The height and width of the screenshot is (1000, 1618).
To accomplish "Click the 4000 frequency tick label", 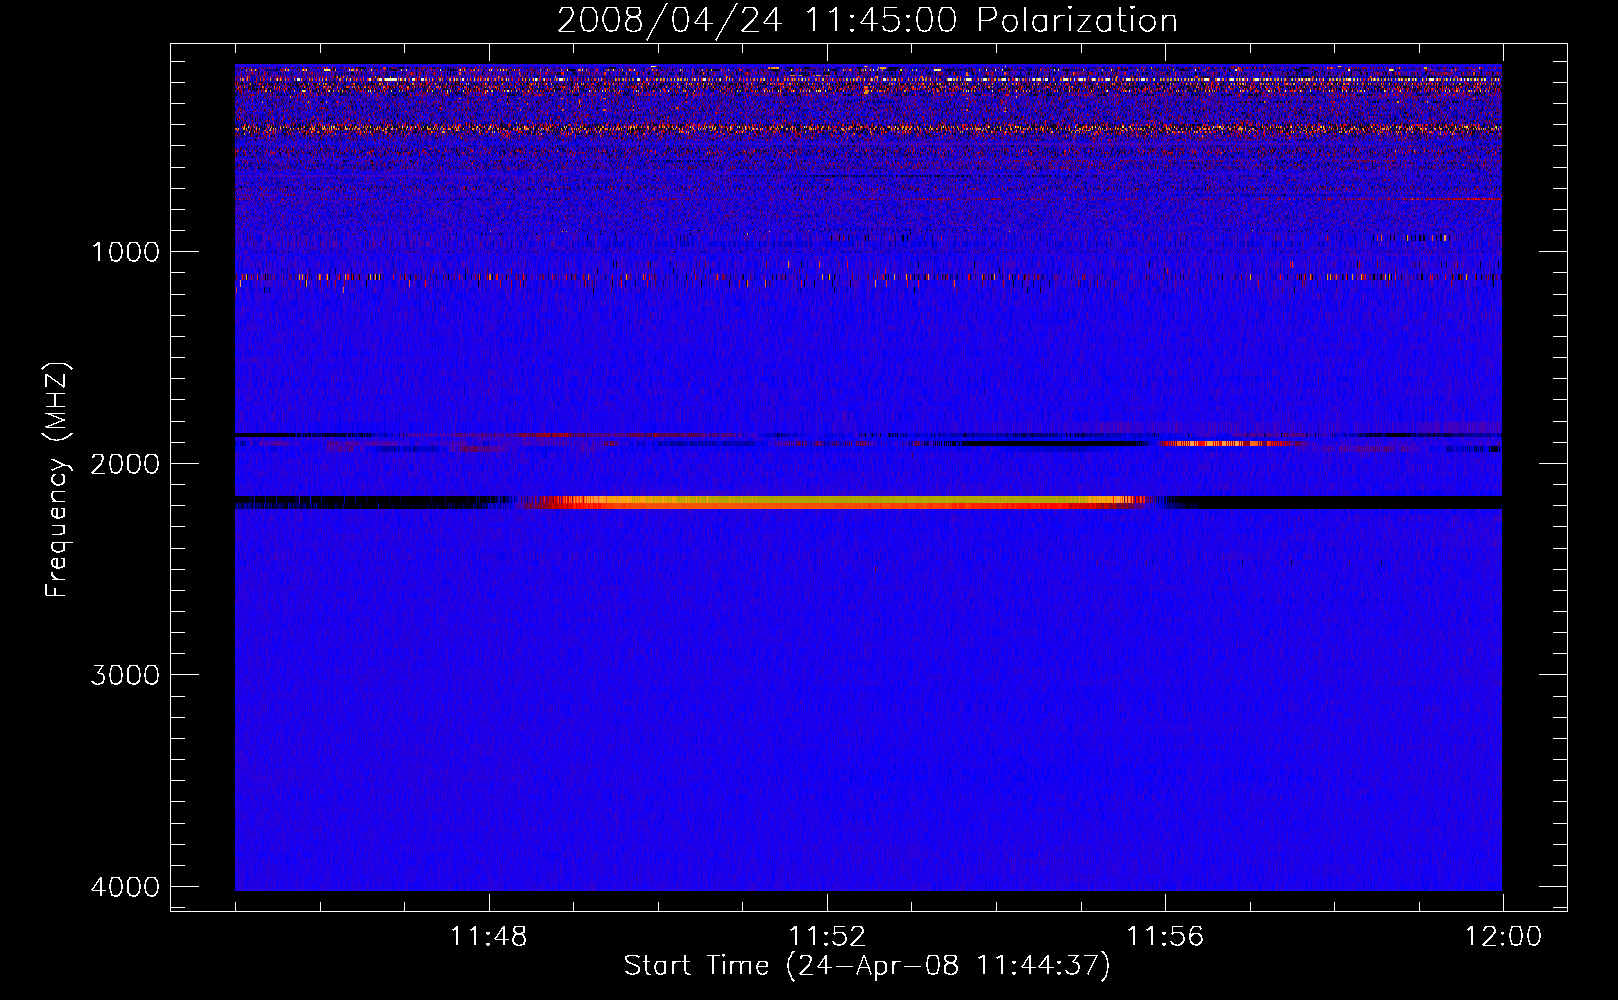I will tap(125, 887).
